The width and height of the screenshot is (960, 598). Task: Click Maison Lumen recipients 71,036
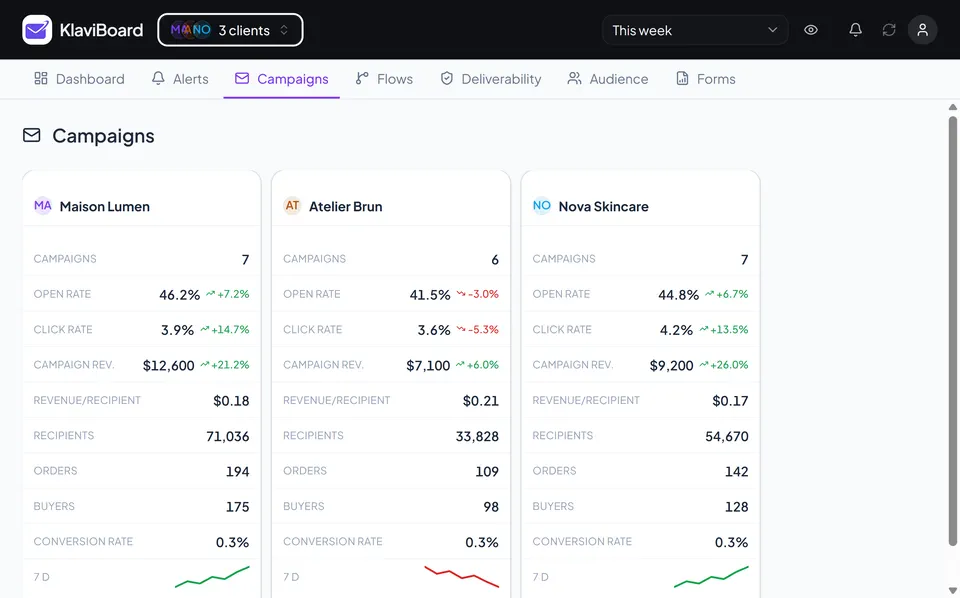[x=228, y=436]
